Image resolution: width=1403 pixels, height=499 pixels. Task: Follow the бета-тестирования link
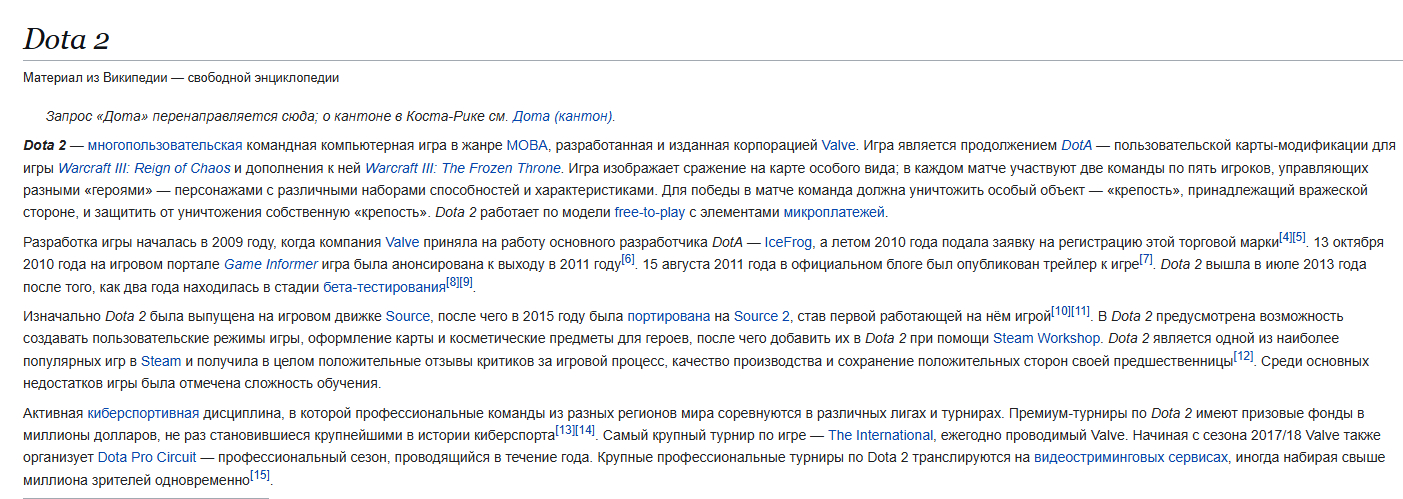click(384, 287)
